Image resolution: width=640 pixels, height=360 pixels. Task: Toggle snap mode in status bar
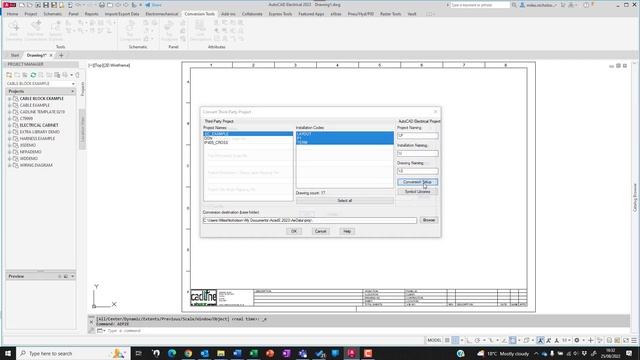pos(456,340)
